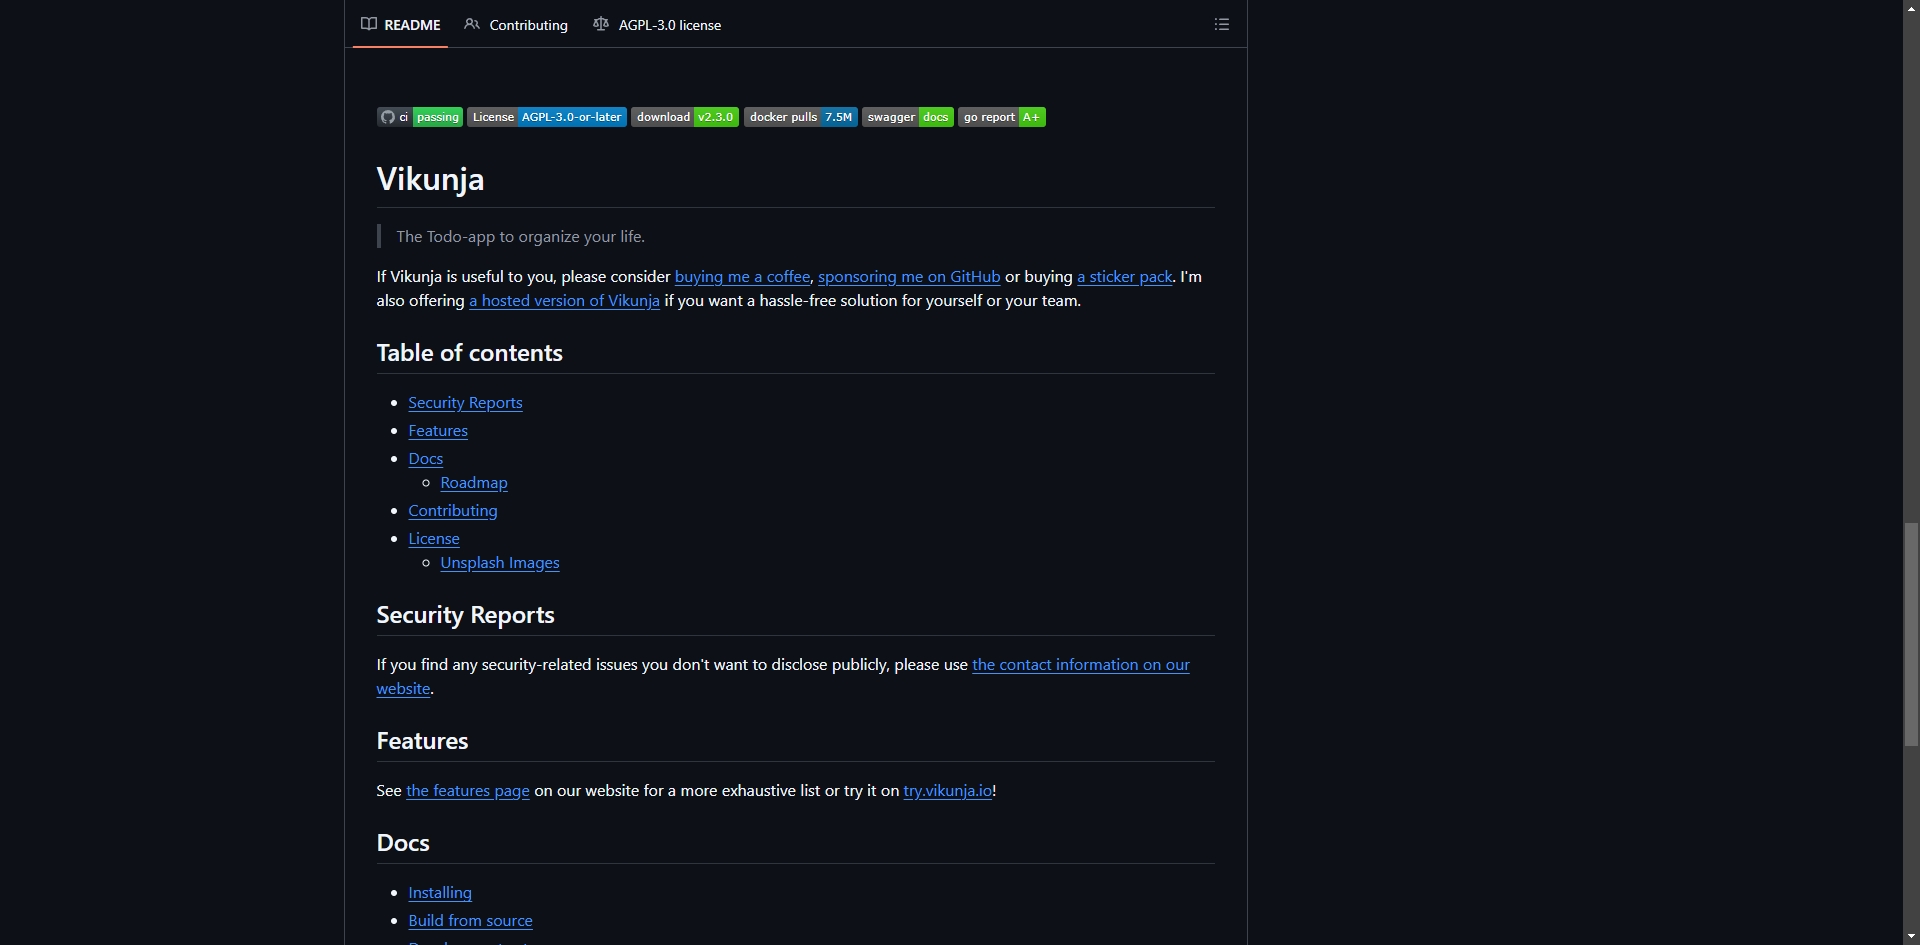Click the go report A+ badge
This screenshot has height=945, width=1920.
[x=1002, y=117]
